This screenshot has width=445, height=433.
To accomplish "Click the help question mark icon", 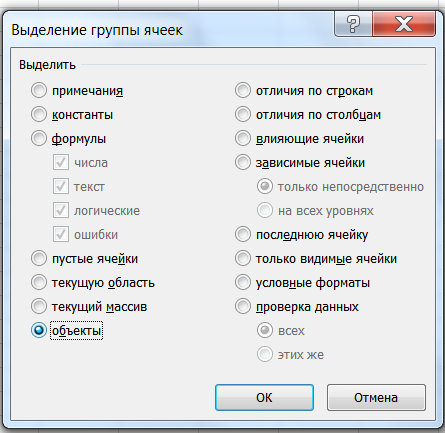I will 353,24.
